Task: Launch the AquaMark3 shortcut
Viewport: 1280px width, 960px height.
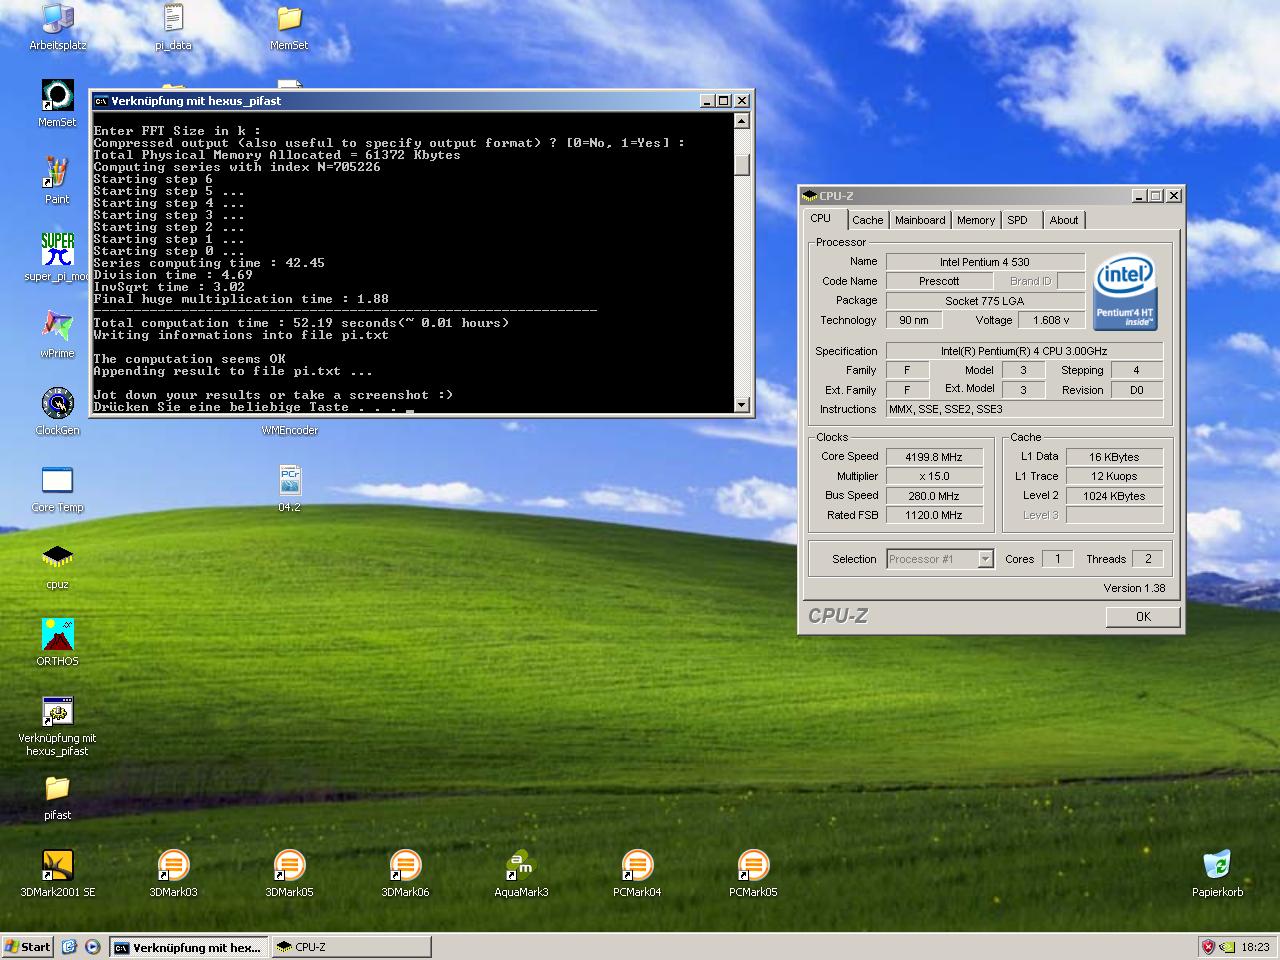Action: (521, 865)
